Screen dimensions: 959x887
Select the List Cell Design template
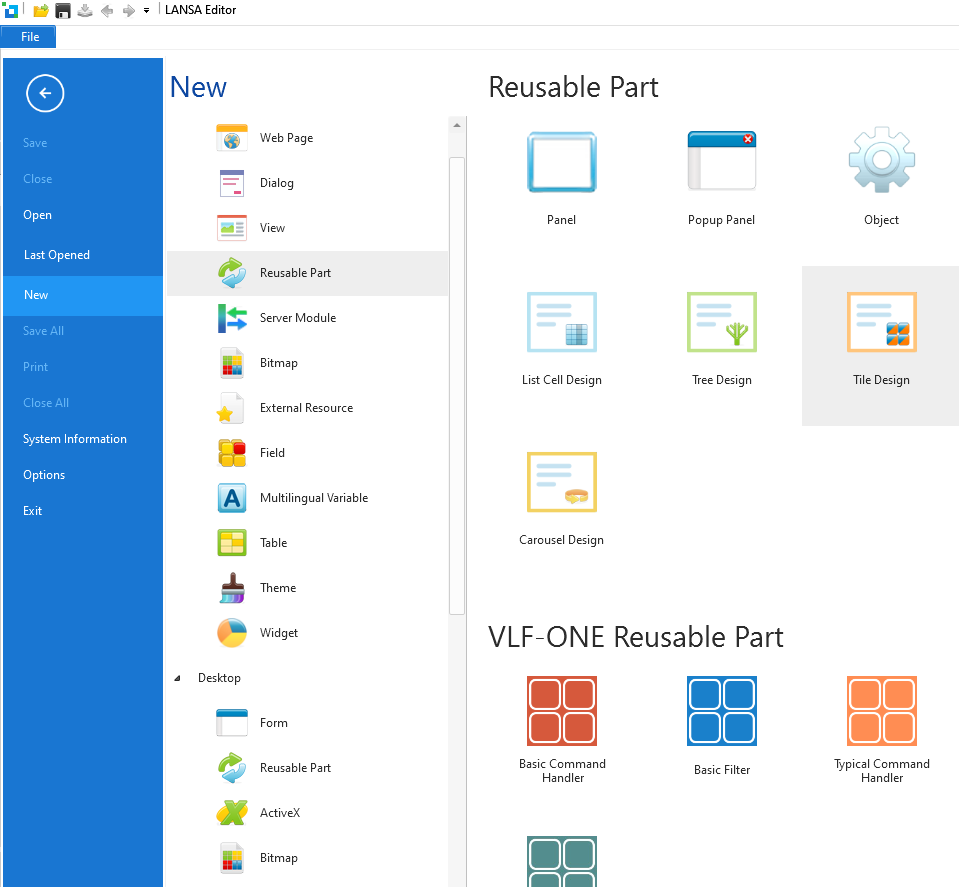click(x=561, y=322)
